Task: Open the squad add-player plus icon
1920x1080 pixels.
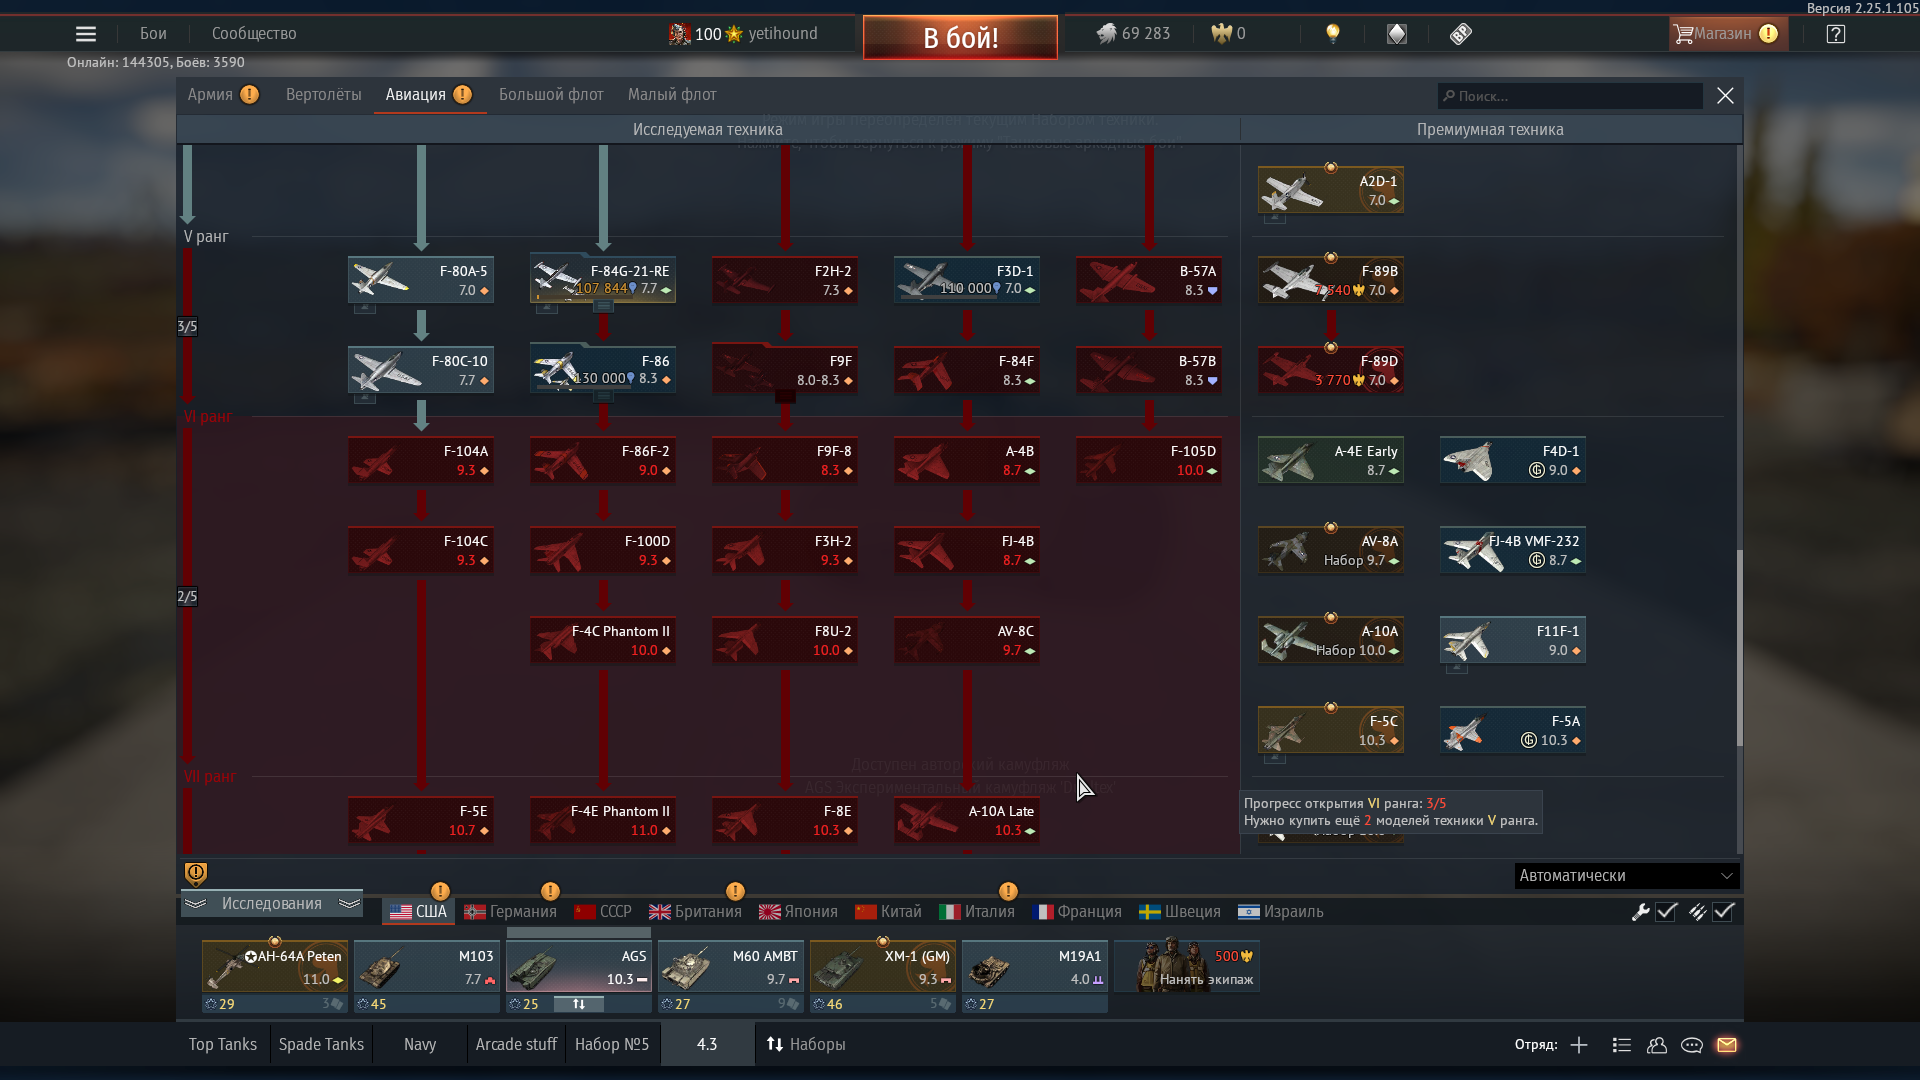Action: (1579, 1045)
